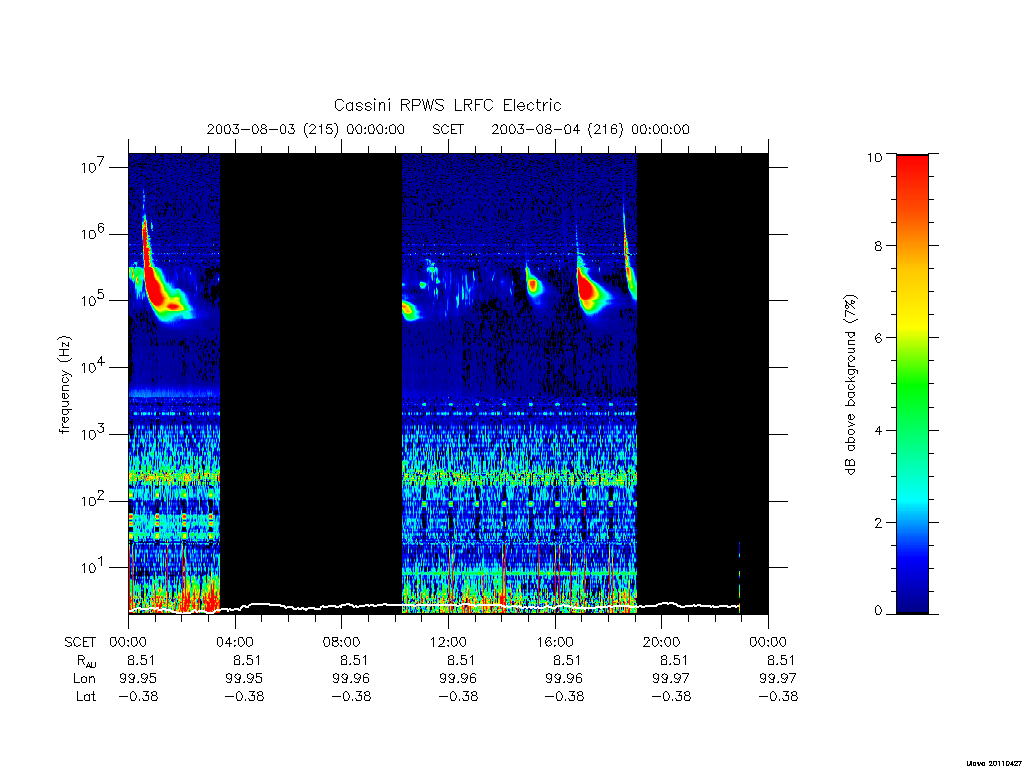This screenshot has width=1024, height=768.
Task: Select the 99.96 longitude under 16:00
Action: click(564, 679)
